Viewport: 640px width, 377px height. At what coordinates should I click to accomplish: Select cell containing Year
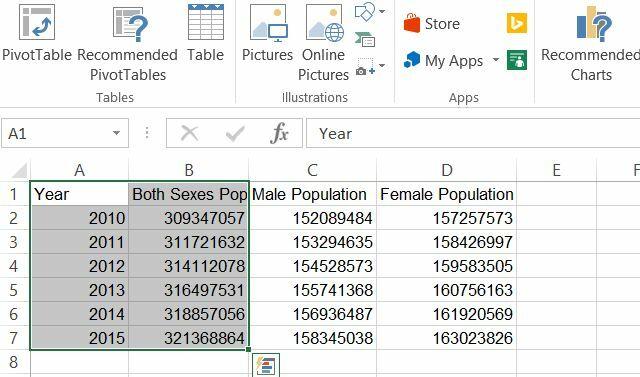[x=80, y=194]
